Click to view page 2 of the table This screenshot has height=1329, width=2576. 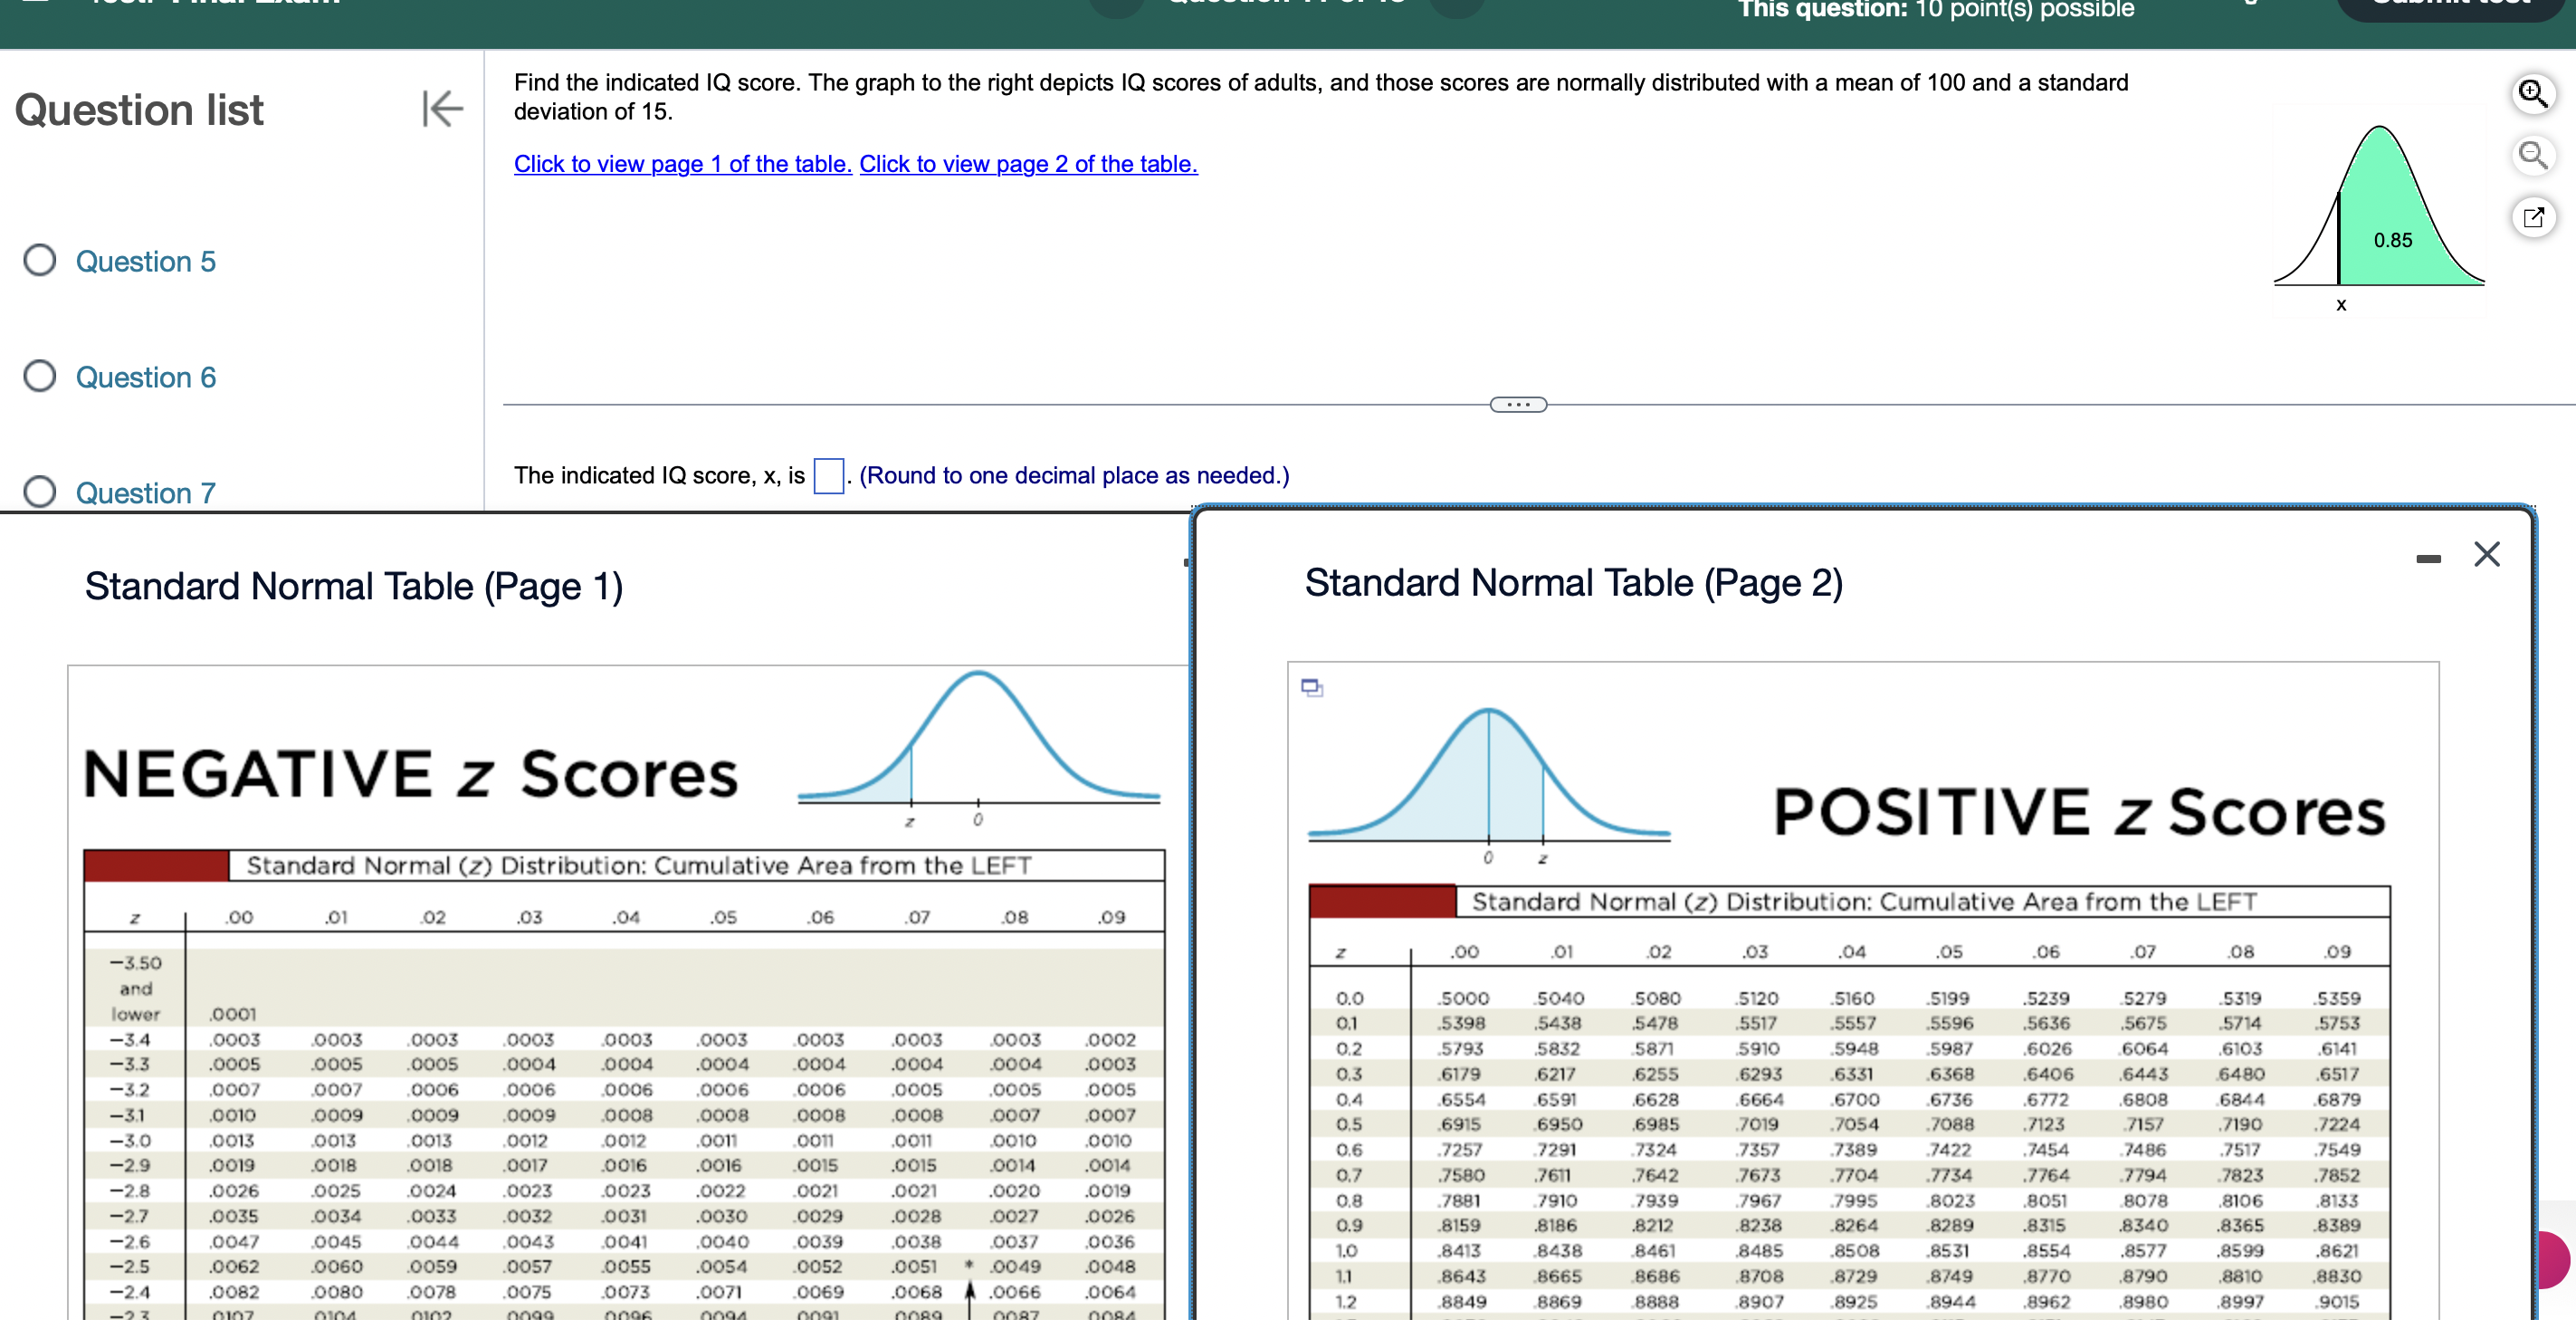1028,164
